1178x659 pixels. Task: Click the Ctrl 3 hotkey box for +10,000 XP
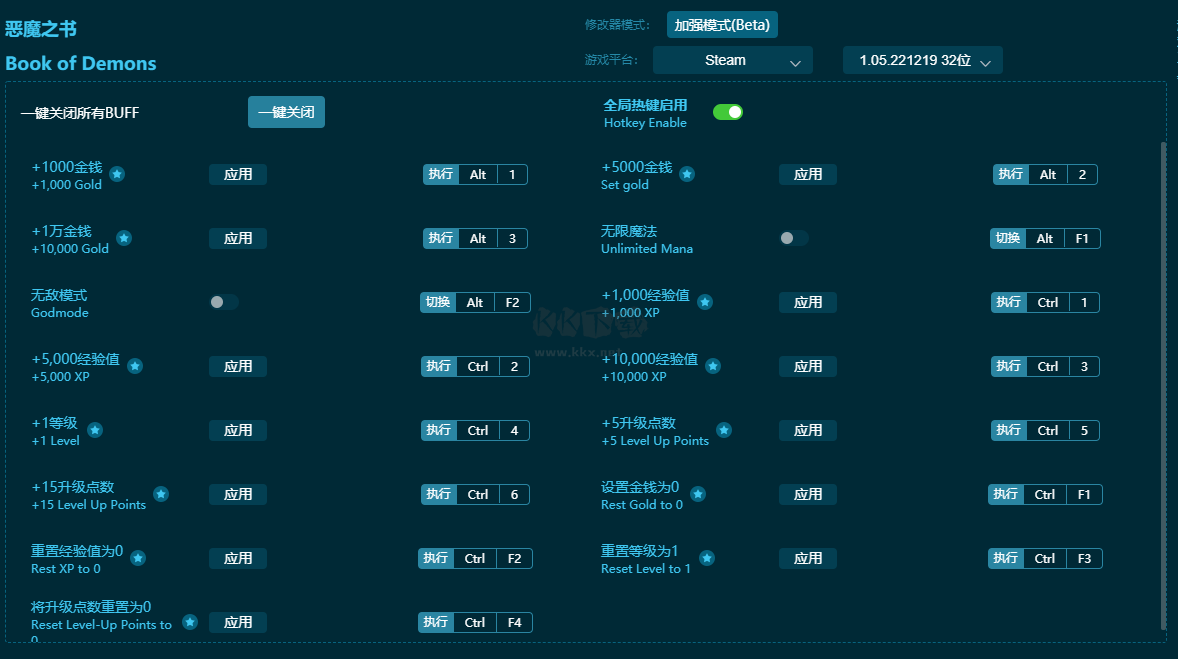(x=1045, y=366)
